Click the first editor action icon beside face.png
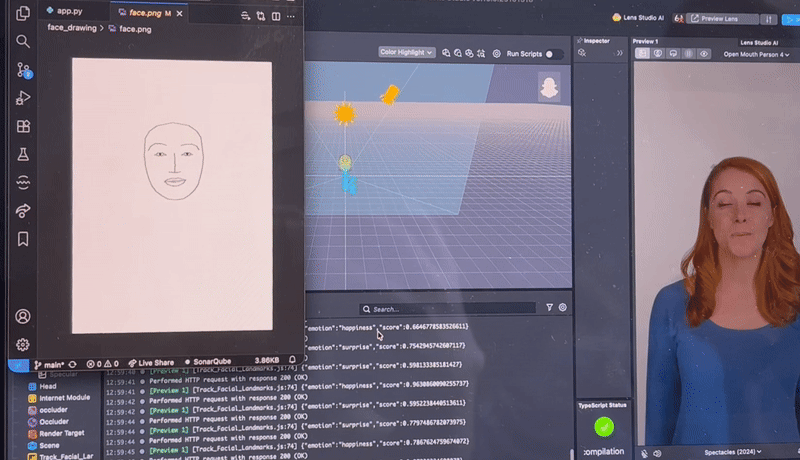The image size is (800, 460). (x=245, y=16)
